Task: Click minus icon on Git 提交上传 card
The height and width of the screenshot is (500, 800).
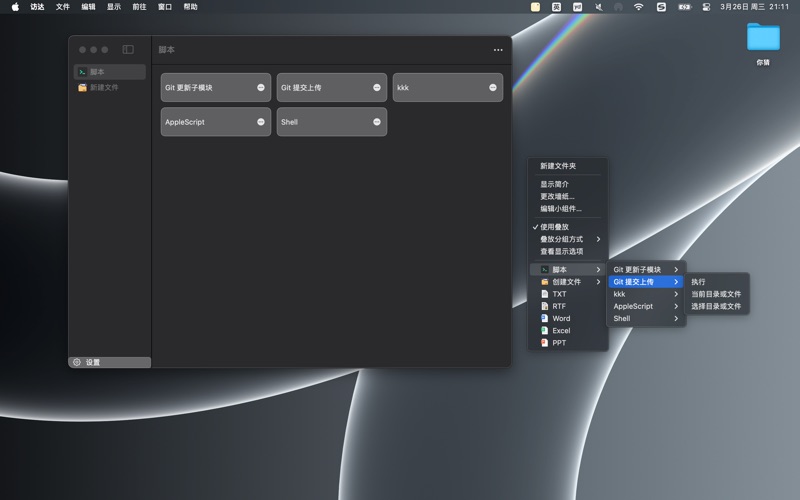Action: tap(377, 88)
